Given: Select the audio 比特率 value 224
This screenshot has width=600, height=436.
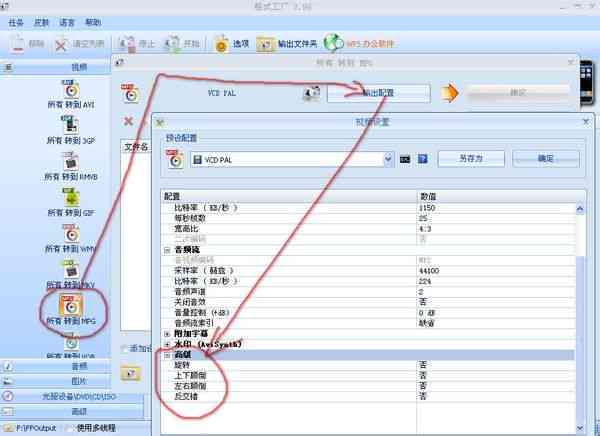Looking at the screenshot, I should [425, 281].
